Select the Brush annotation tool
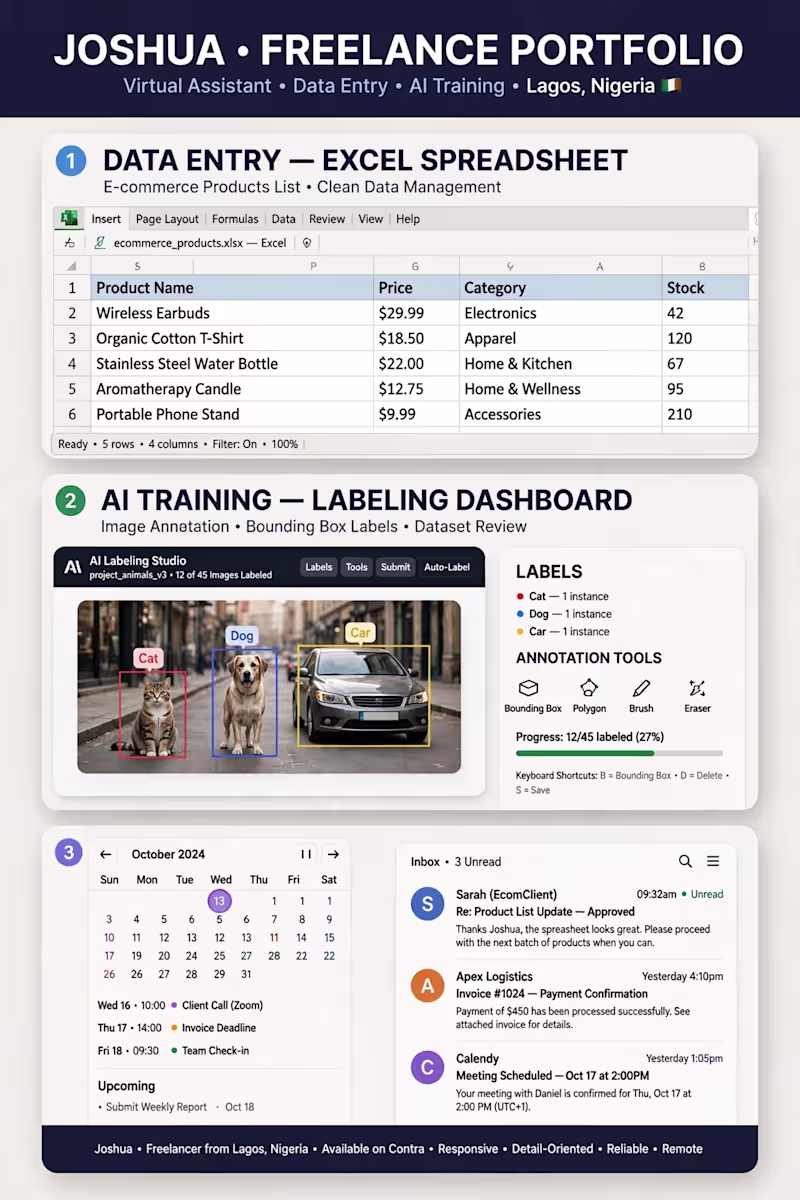 pos(641,696)
